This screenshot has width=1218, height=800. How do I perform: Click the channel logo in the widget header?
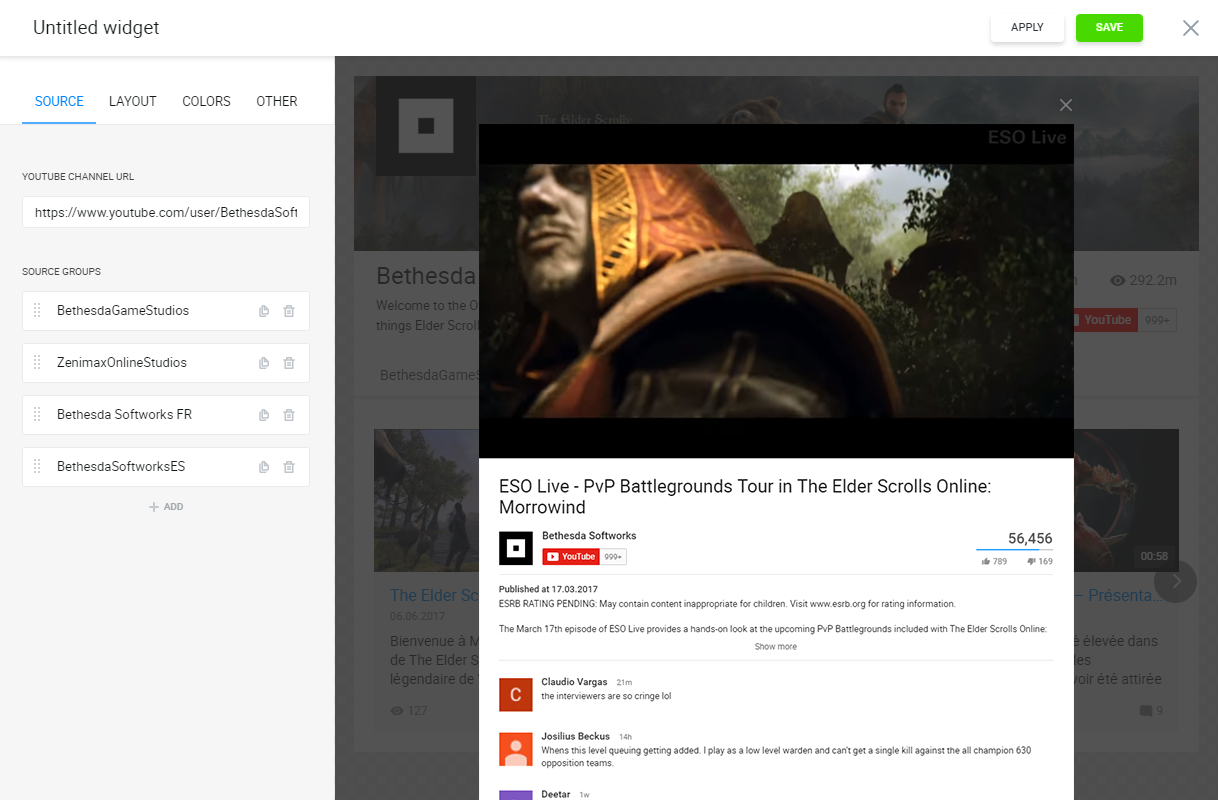pos(426,126)
